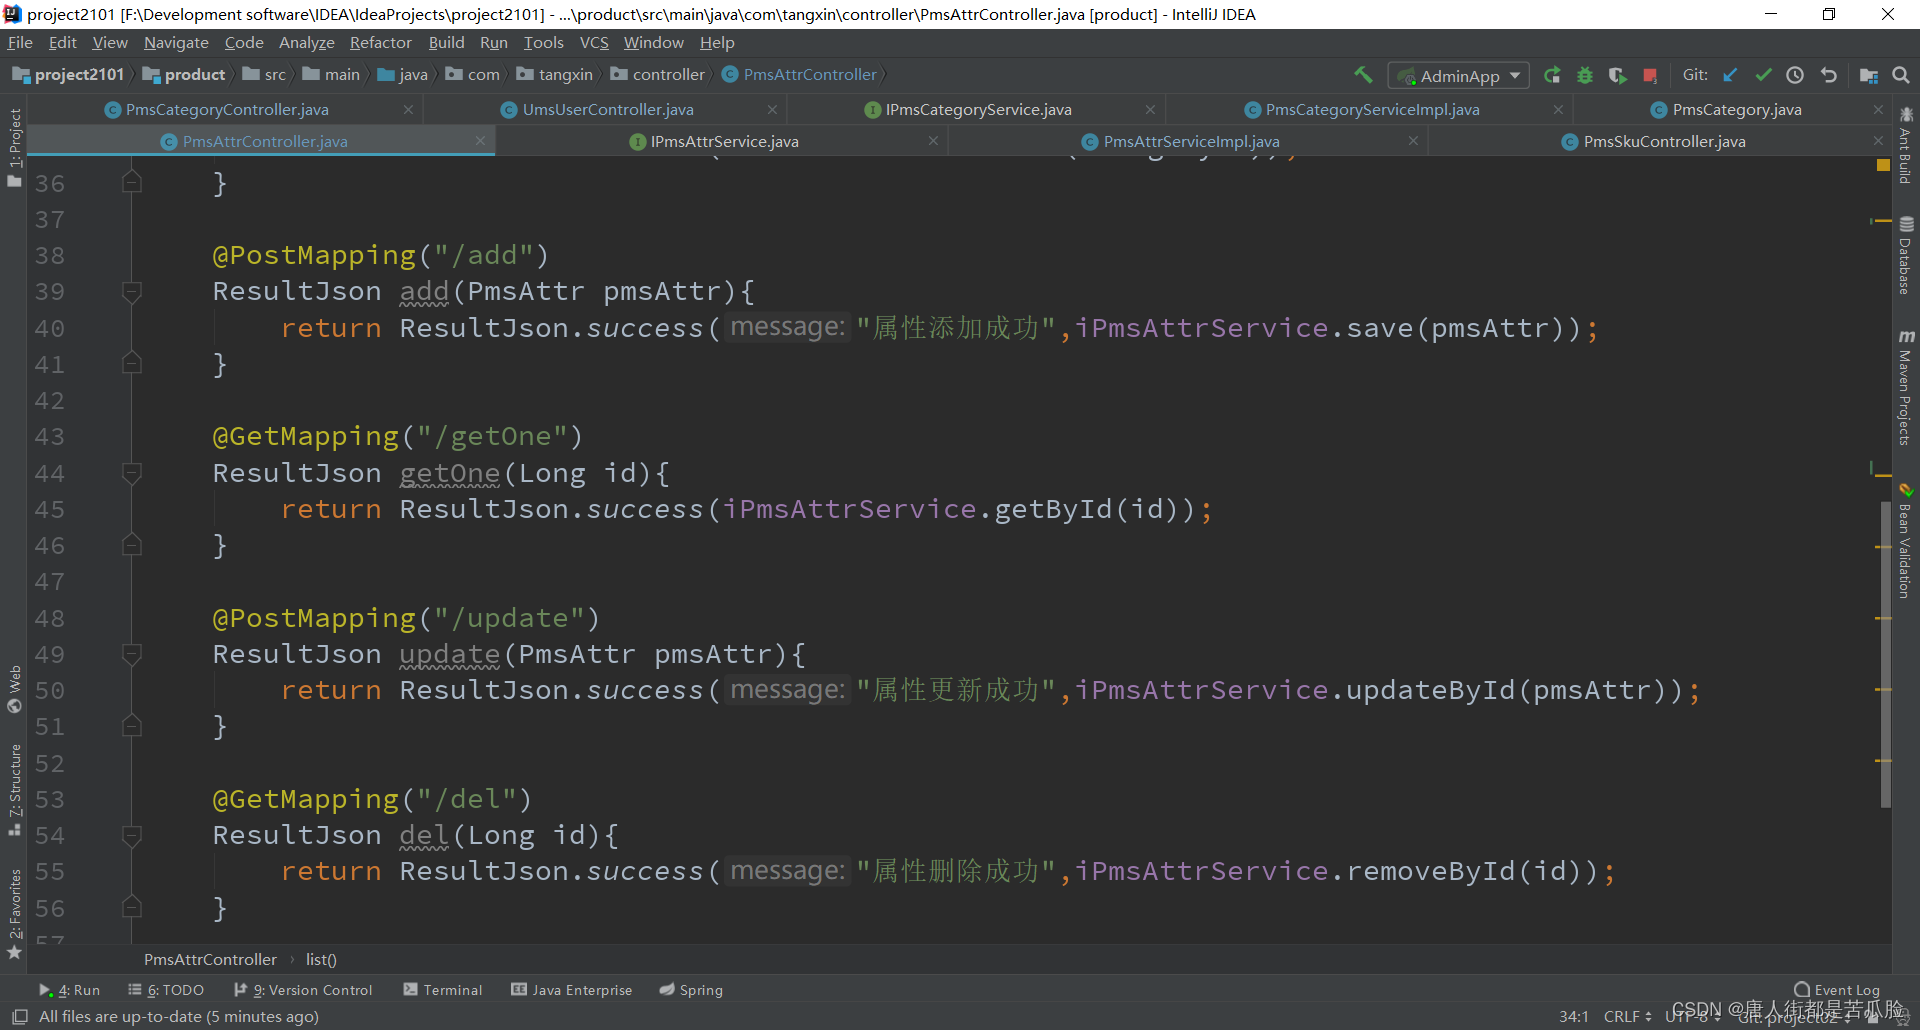
Task: Click the fold end marker at line 36
Action: click(131, 182)
